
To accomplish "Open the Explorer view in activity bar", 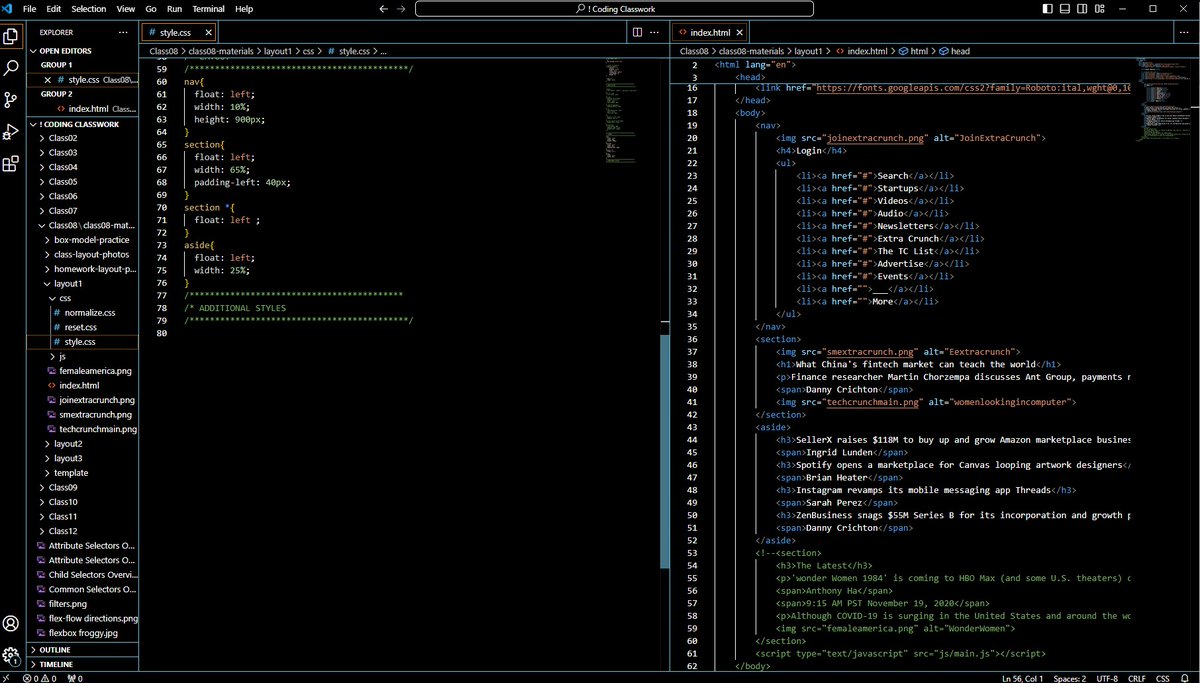I will point(11,37).
